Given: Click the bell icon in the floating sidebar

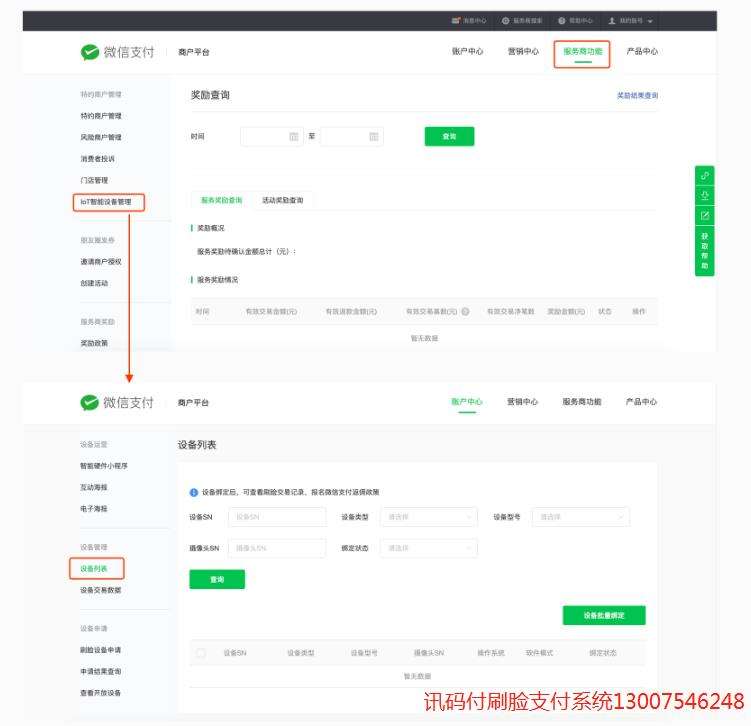Looking at the screenshot, I should 705,195.
